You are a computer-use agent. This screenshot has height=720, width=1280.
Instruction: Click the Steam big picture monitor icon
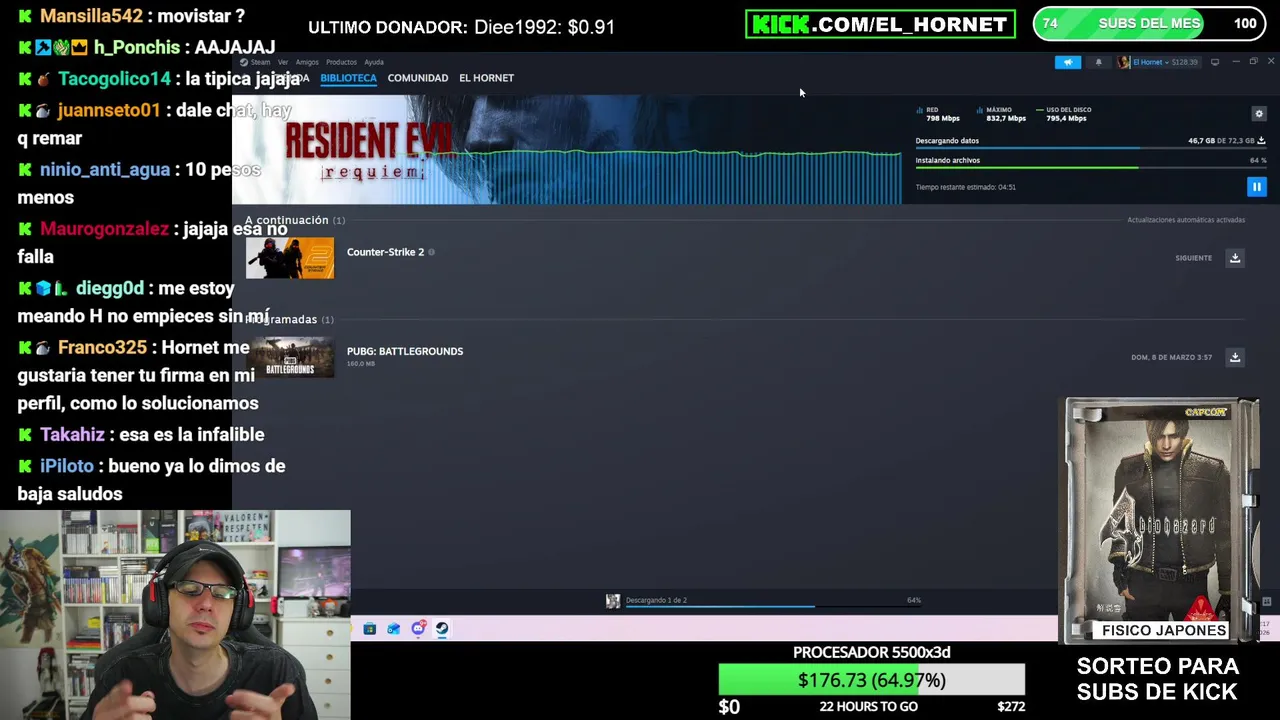click(x=1215, y=62)
